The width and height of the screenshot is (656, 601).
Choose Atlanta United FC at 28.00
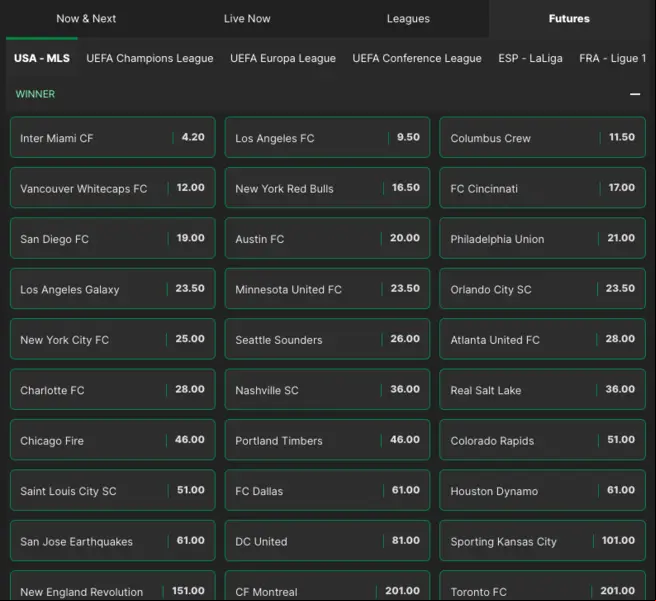542,339
